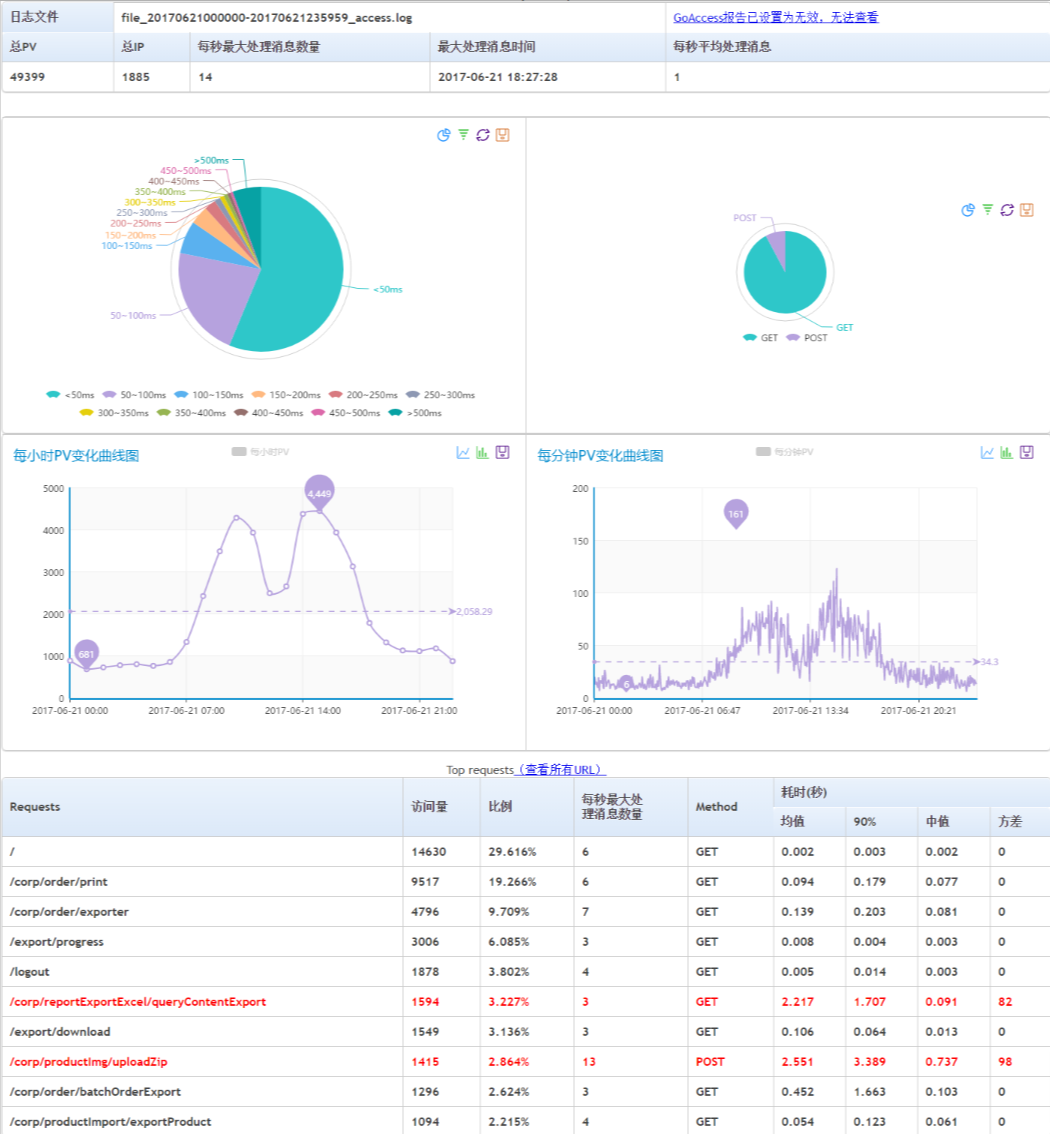Switch response-time chart to pie view icon
This screenshot has width=1050, height=1134.
[444, 135]
